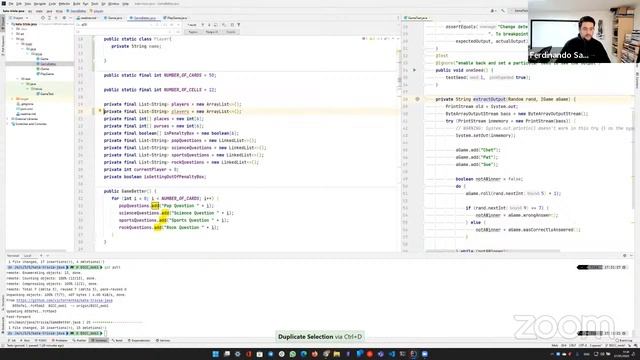The width and height of the screenshot is (640, 360).
Task: Switch to Game.java editor tab
Action: pos(113,18)
